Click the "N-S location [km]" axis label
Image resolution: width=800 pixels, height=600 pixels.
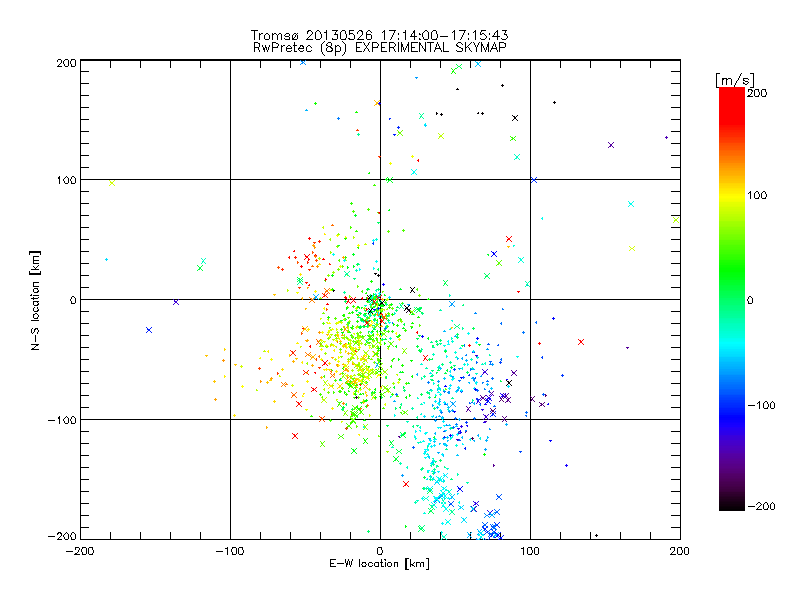[x=35, y=300]
